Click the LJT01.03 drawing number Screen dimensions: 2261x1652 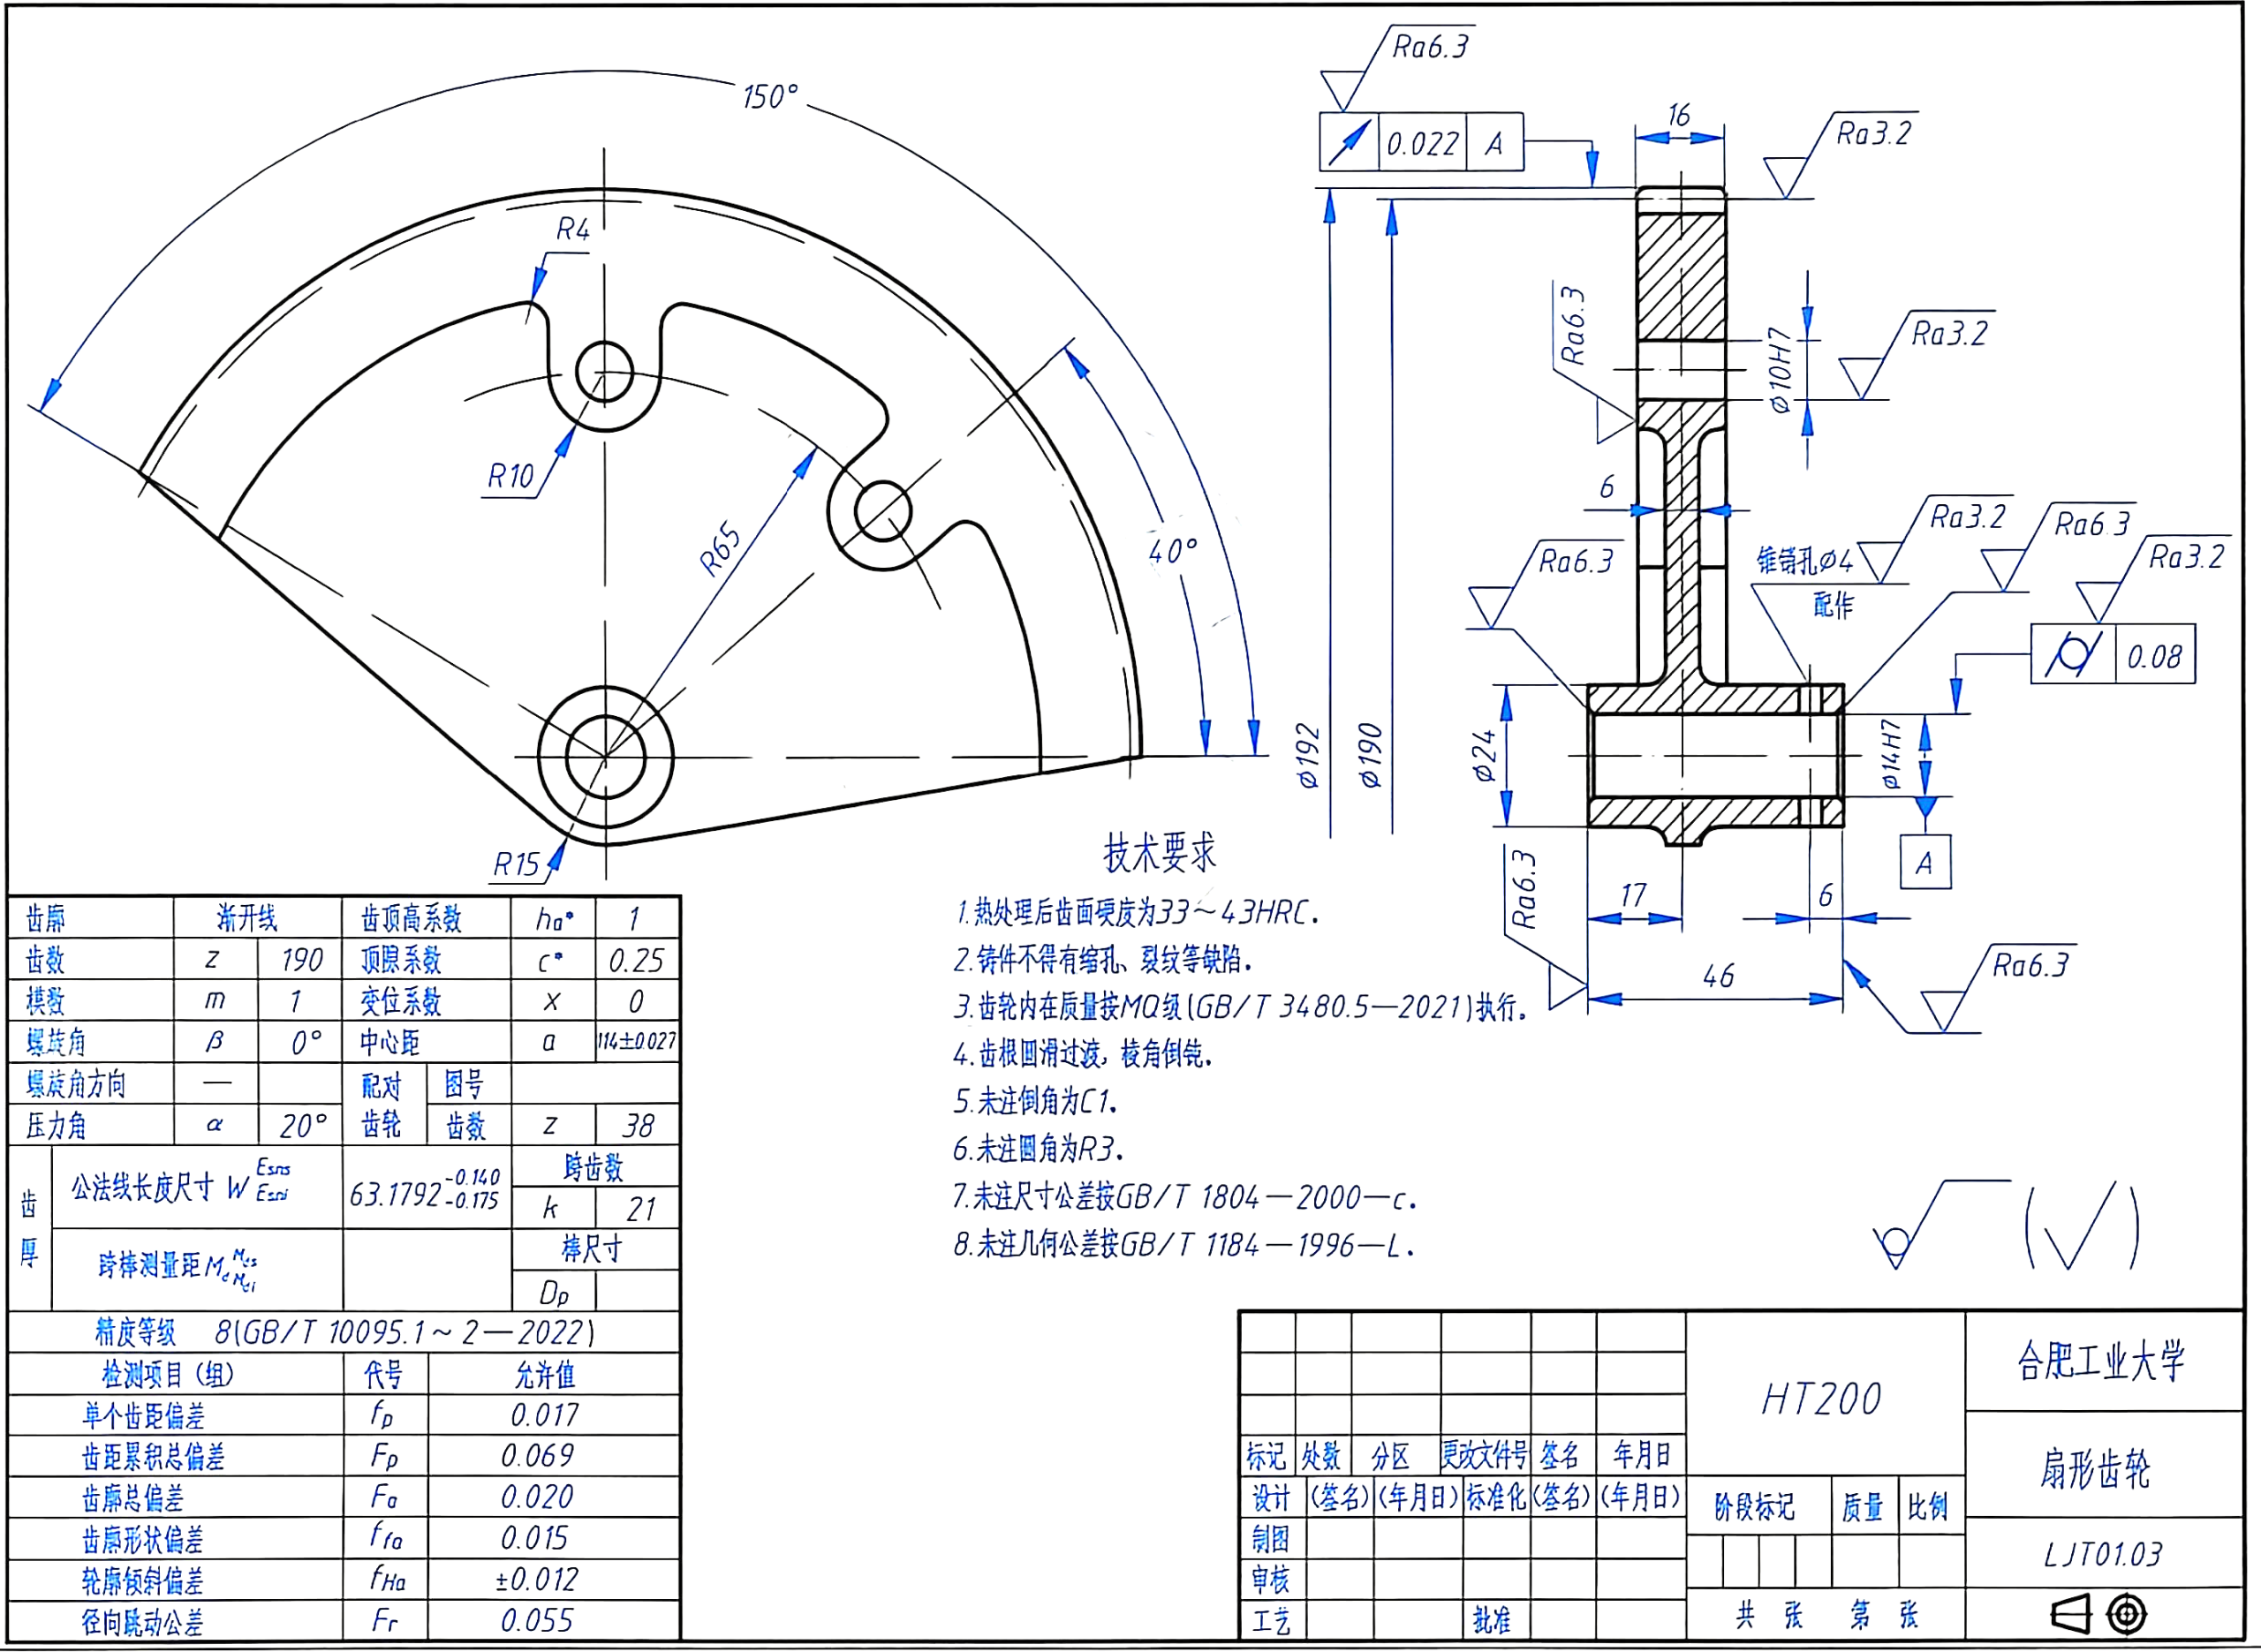click(x=2103, y=1553)
